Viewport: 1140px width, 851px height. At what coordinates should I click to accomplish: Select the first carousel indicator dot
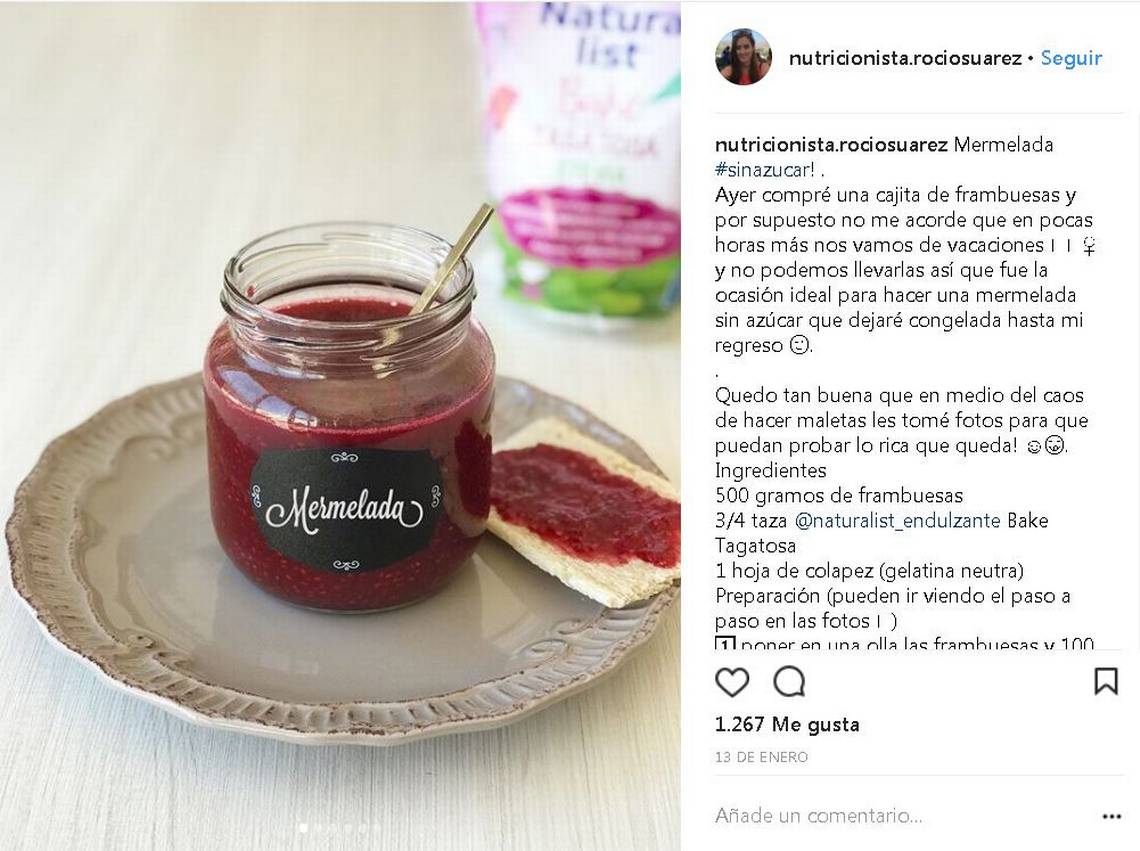coord(303,828)
